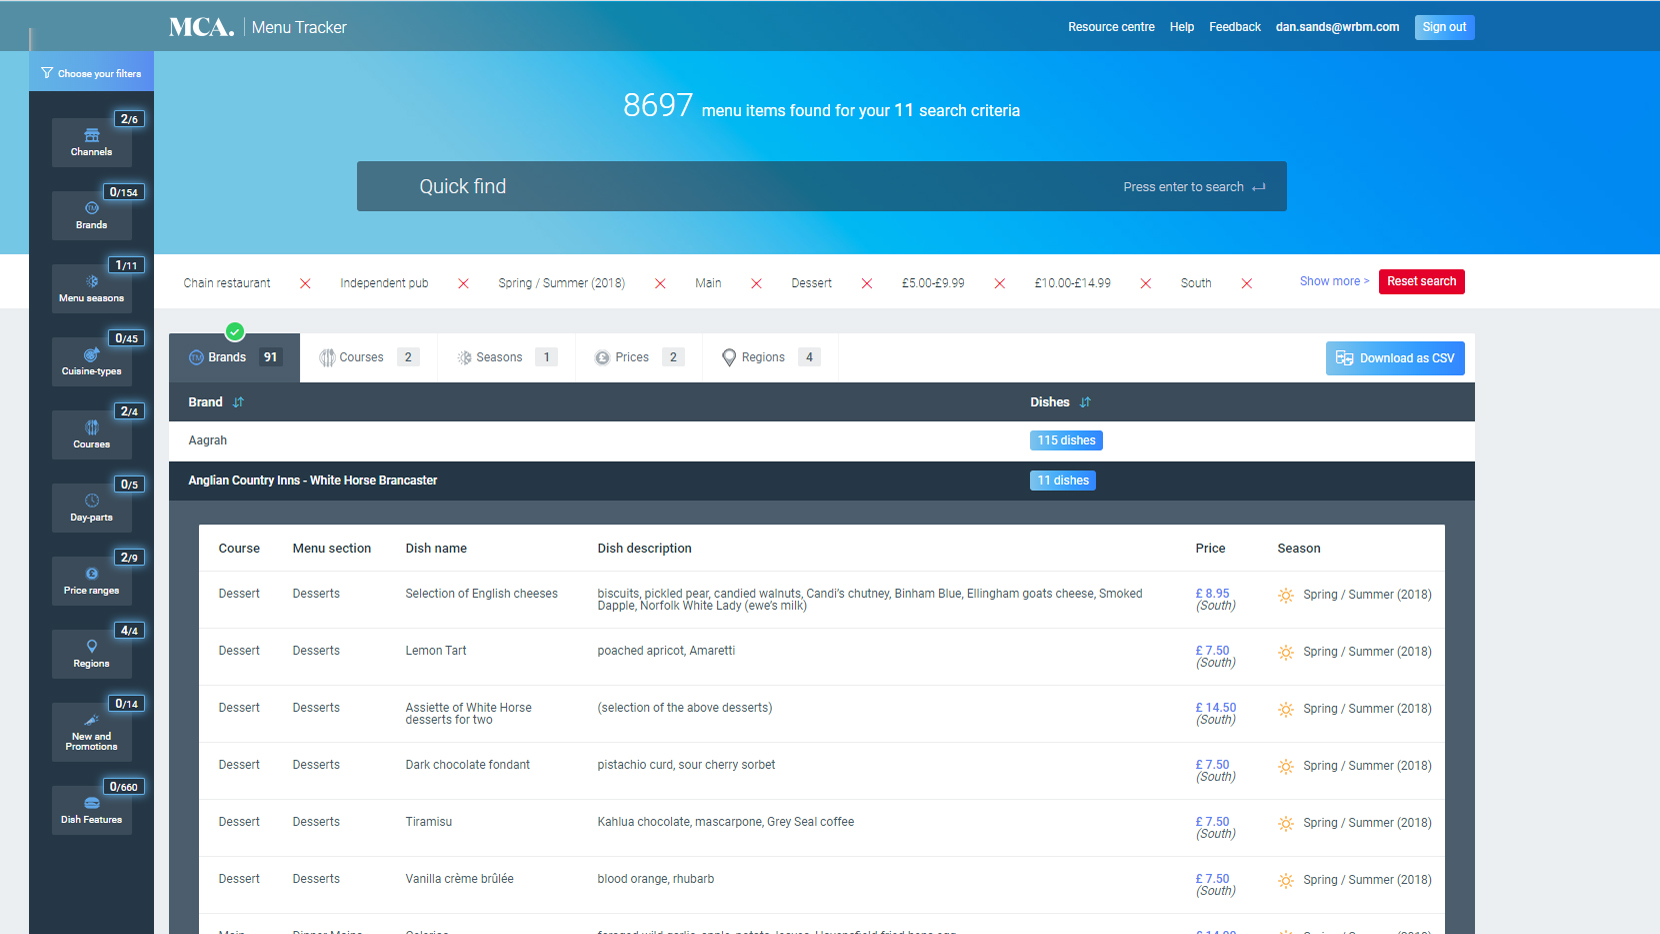Click Reset search button

(1421, 282)
